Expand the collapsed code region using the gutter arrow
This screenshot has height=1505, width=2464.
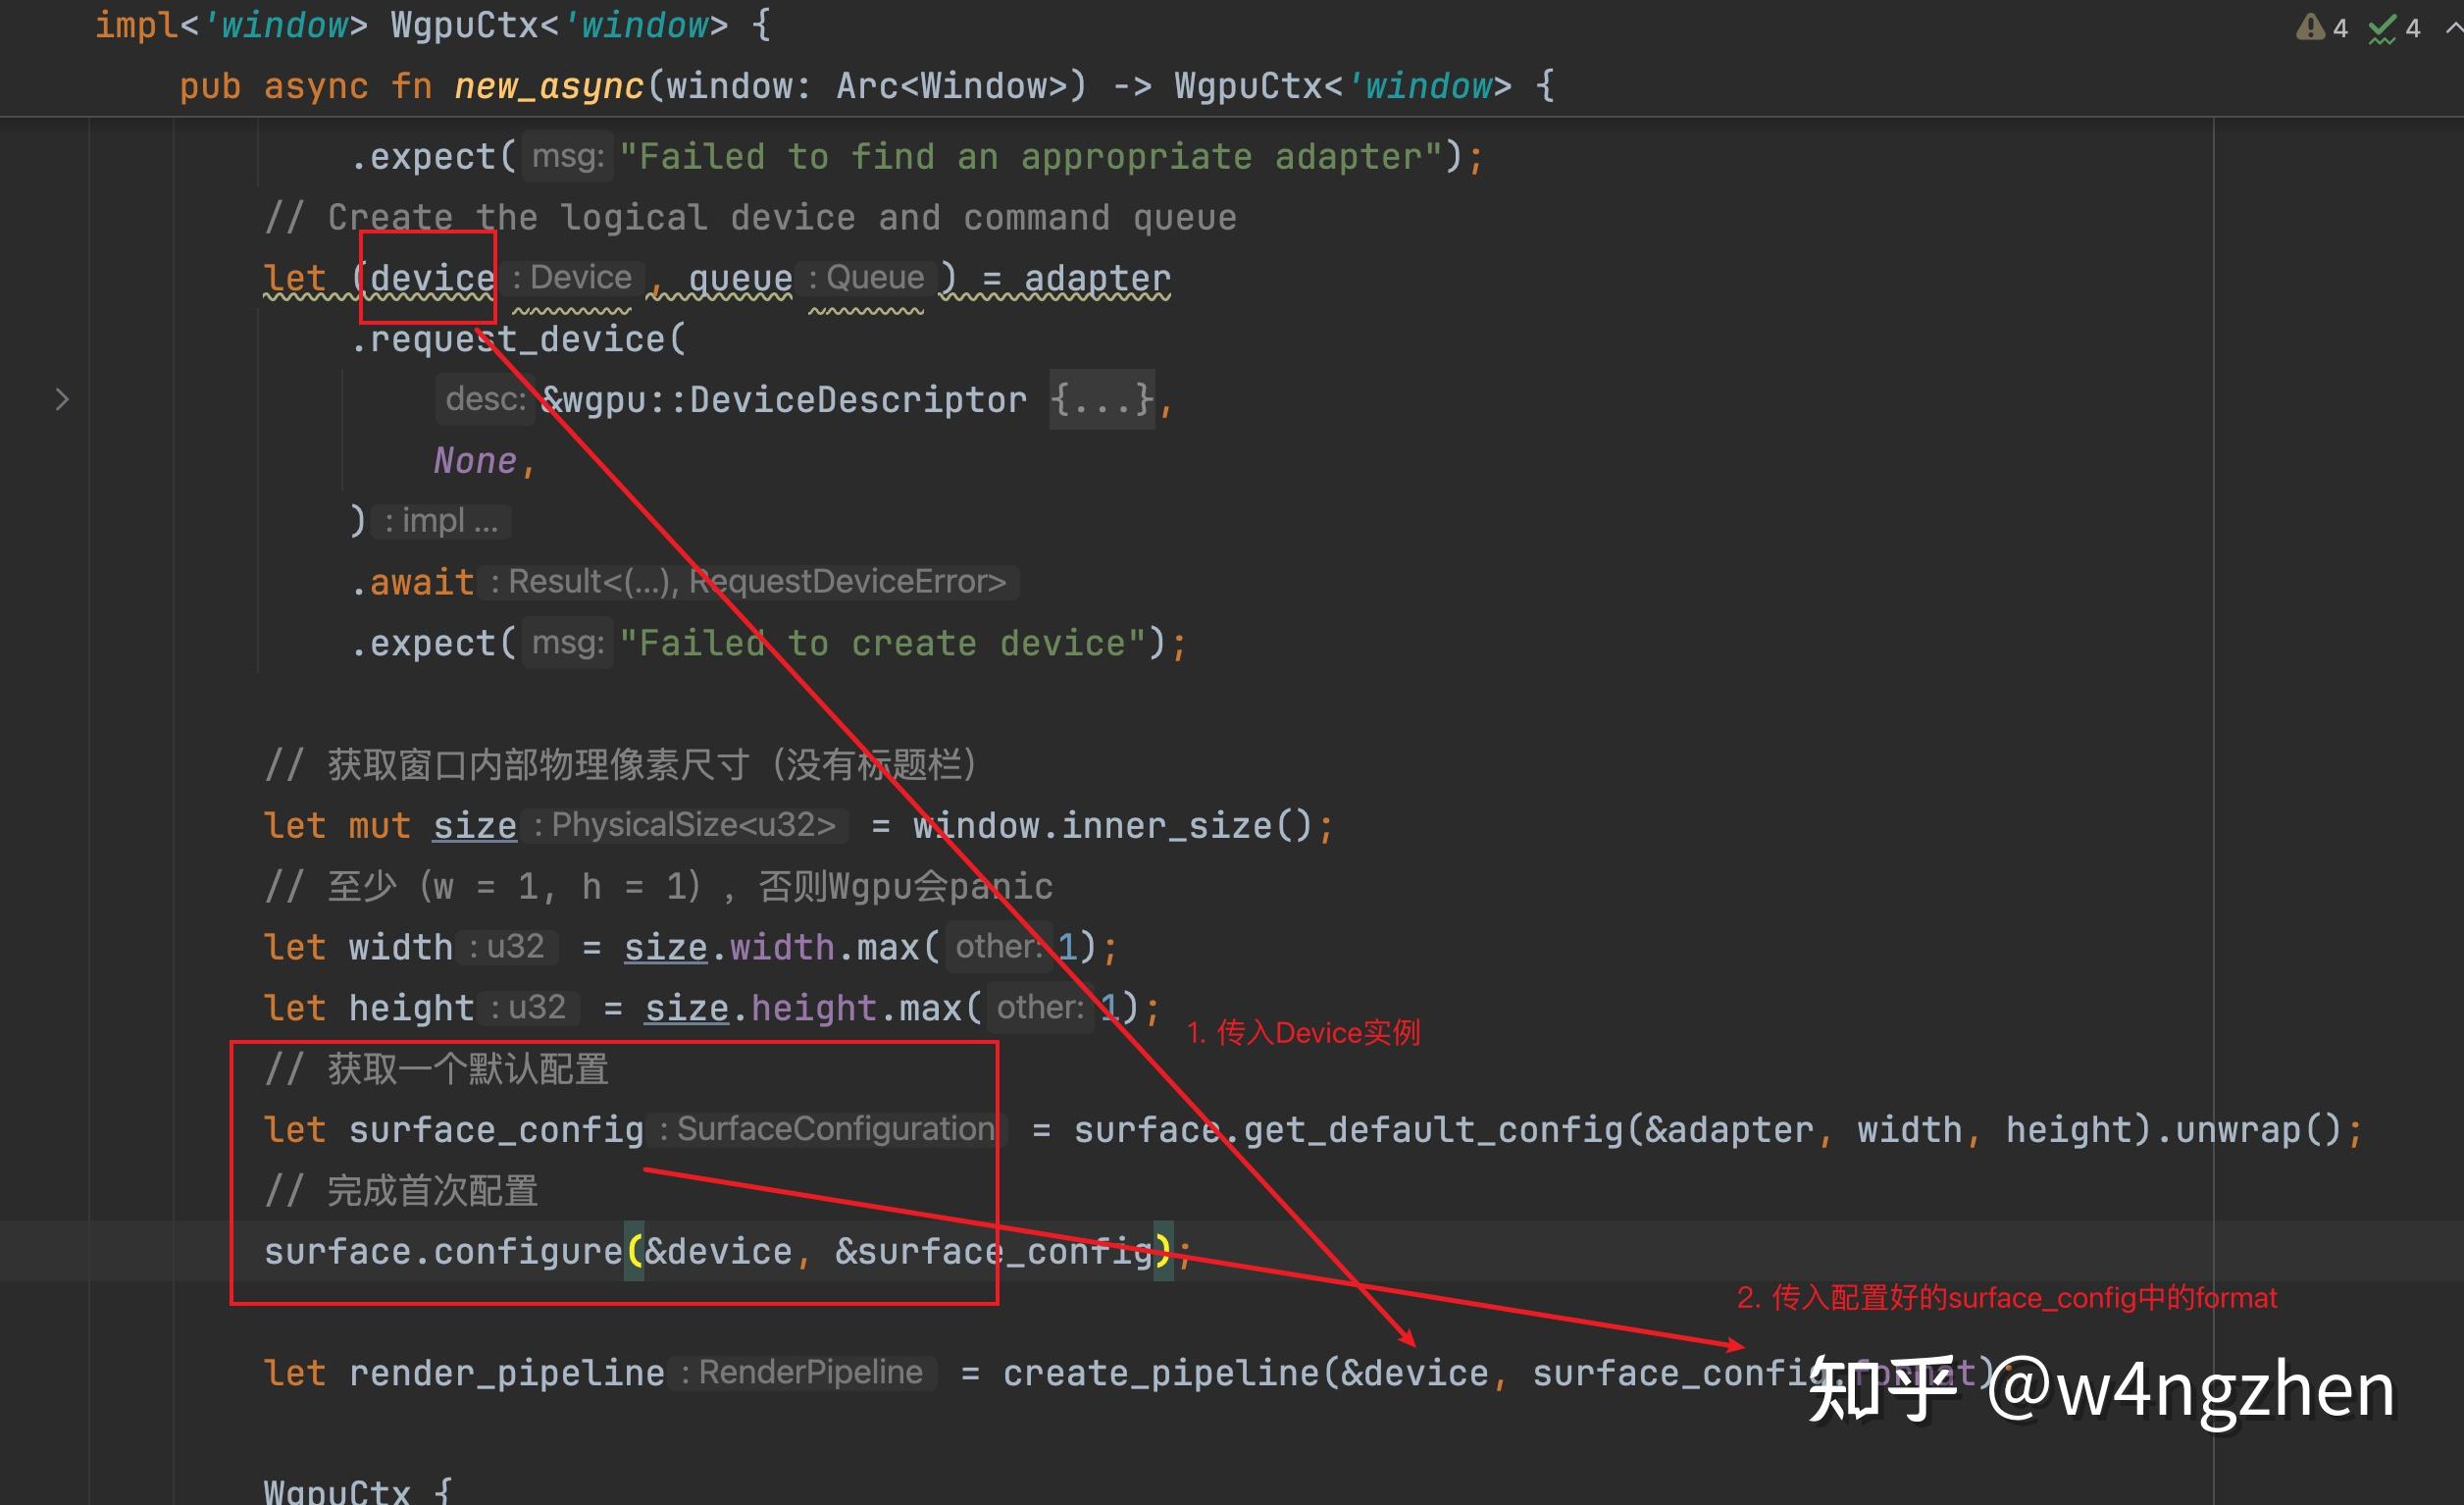(62, 399)
